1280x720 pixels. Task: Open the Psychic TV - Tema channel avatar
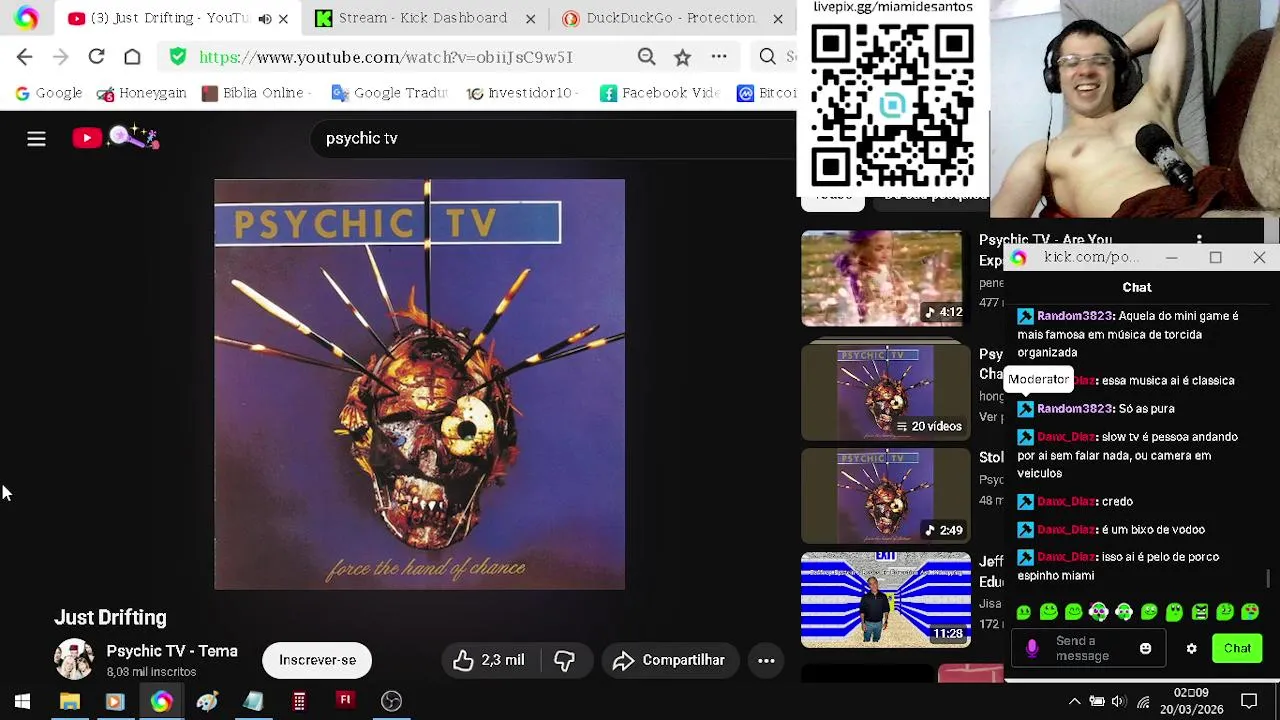click(73, 660)
